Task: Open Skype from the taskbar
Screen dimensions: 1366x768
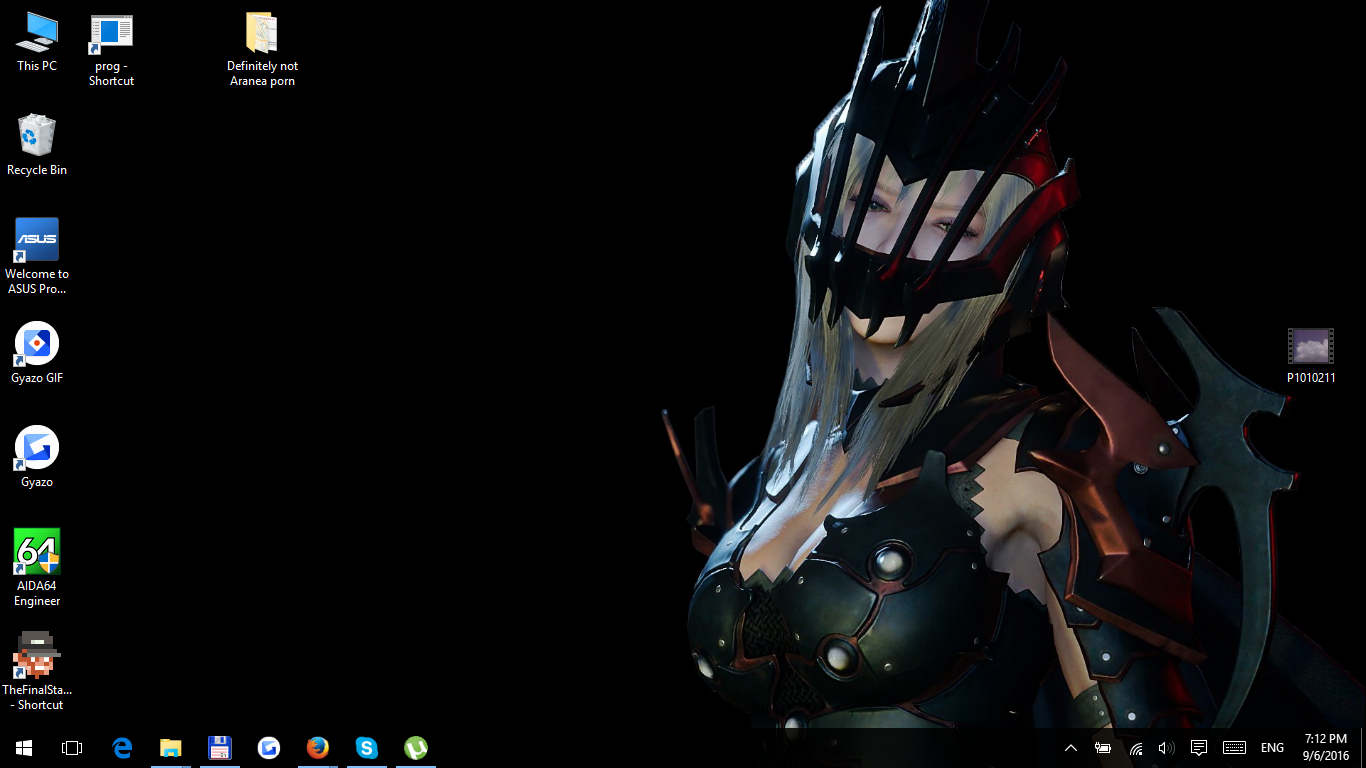Action: tap(367, 748)
